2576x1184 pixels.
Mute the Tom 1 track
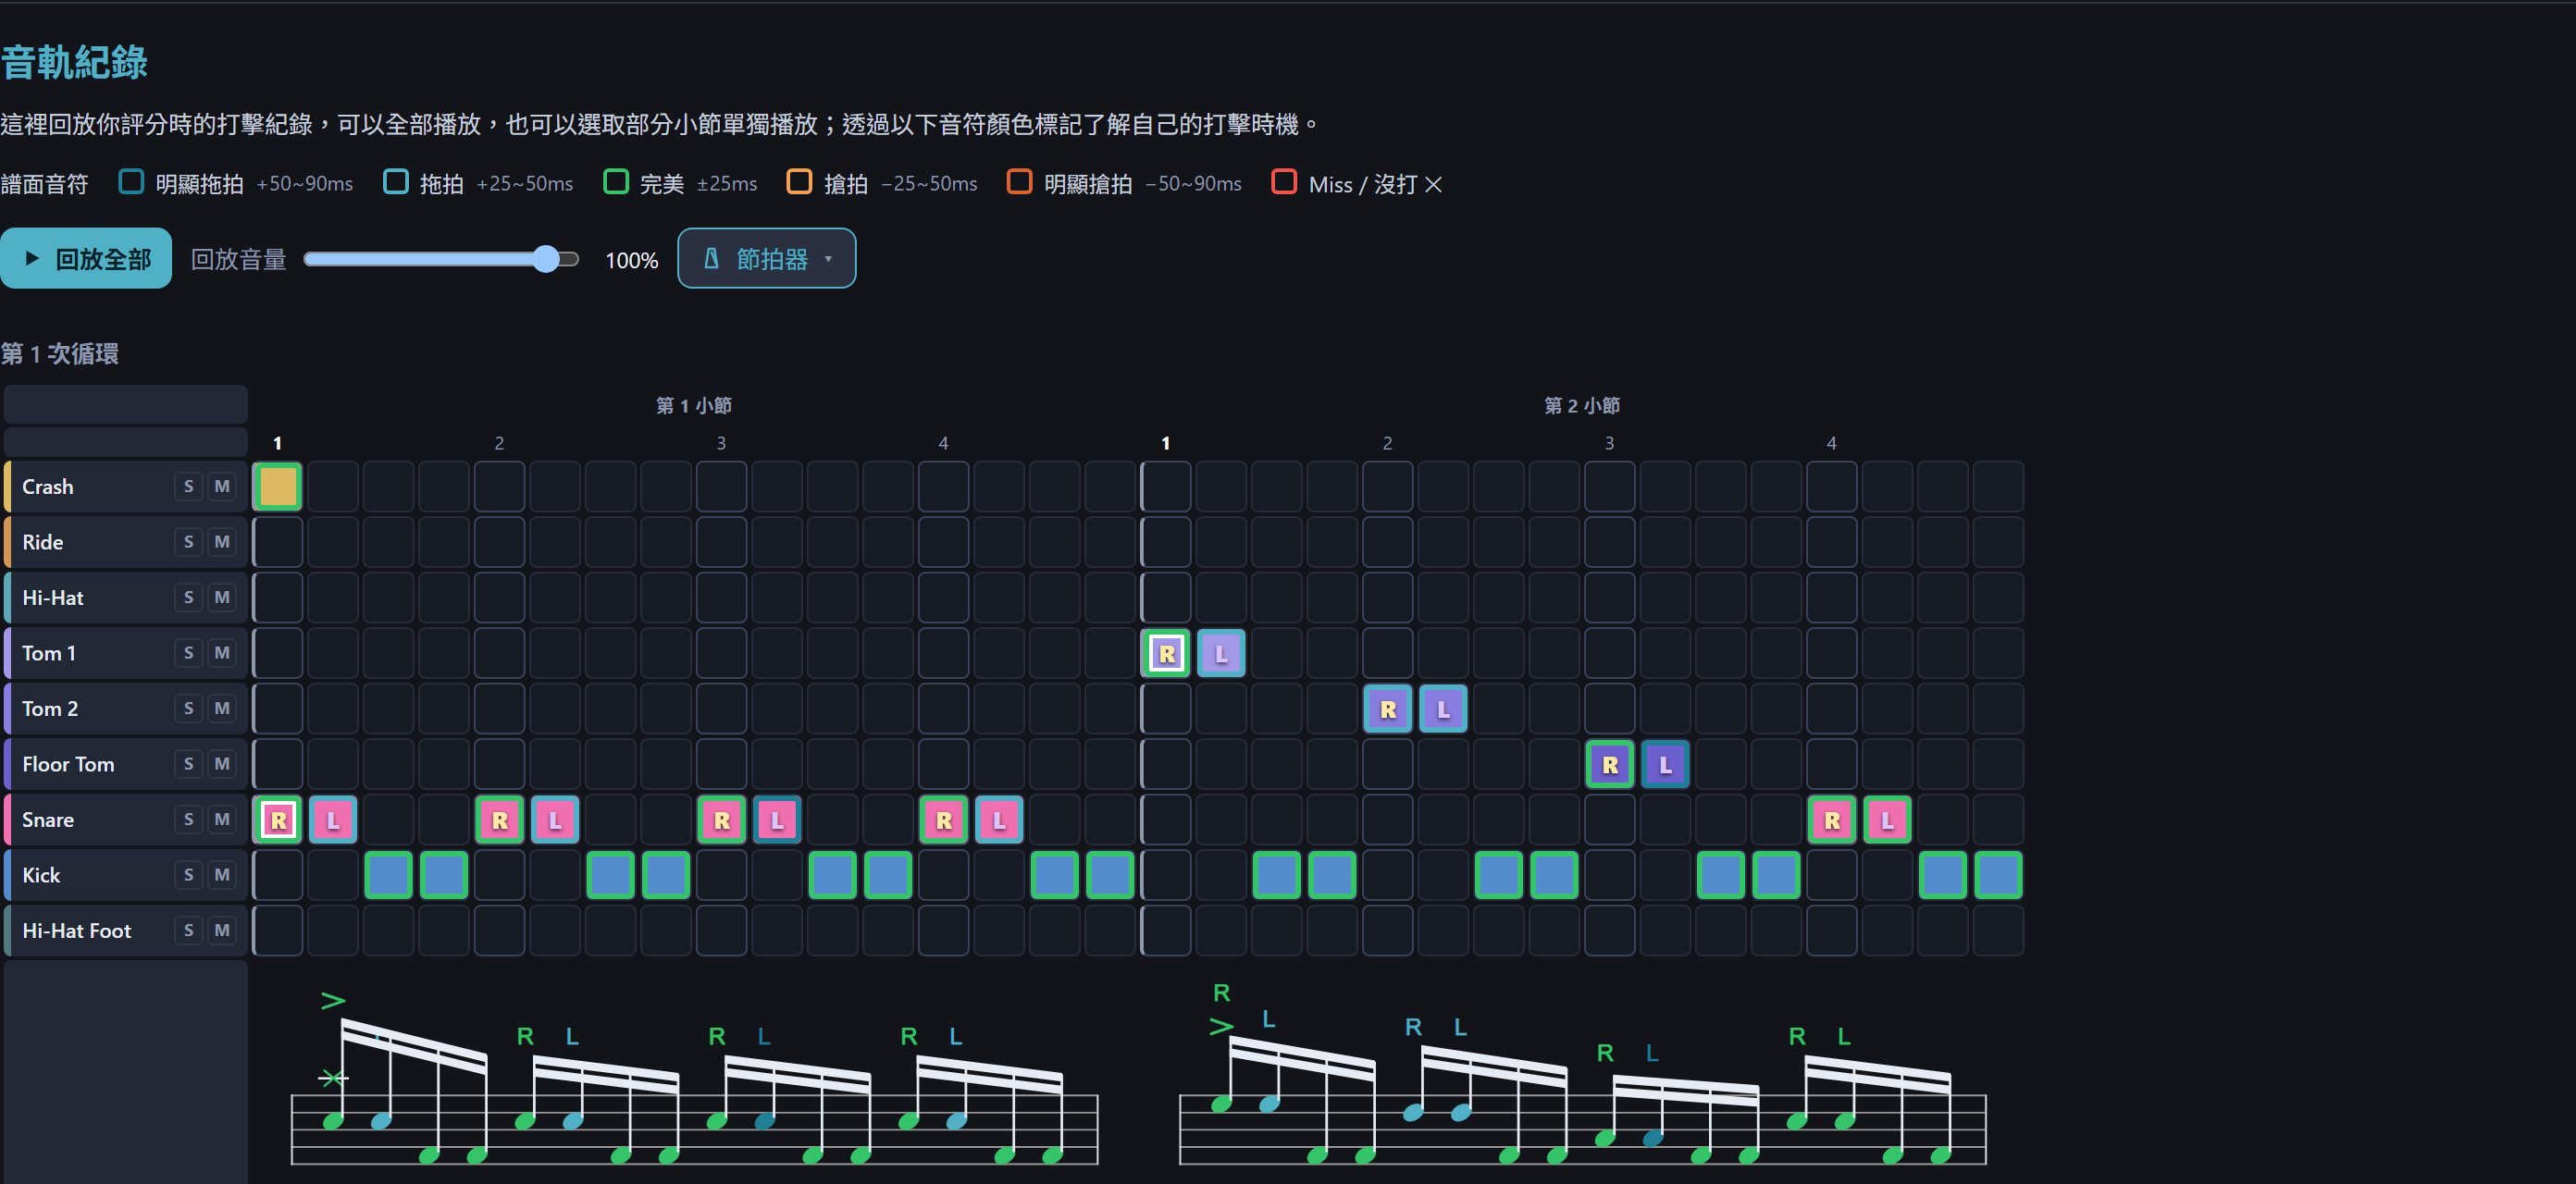coord(222,653)
